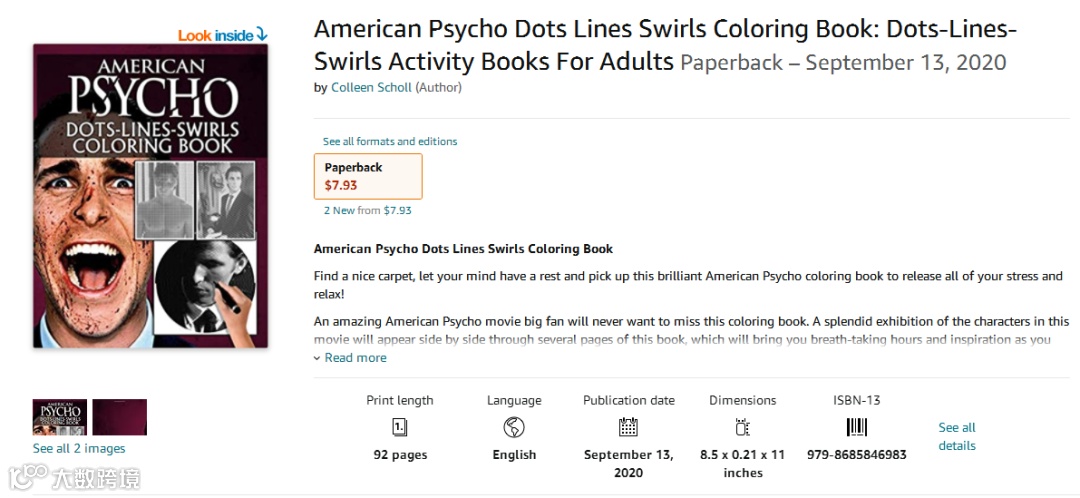Select the second dark red thumbnail
Image resolution: width=1080 pixels, height=498 pixels.
click(120, 417)
